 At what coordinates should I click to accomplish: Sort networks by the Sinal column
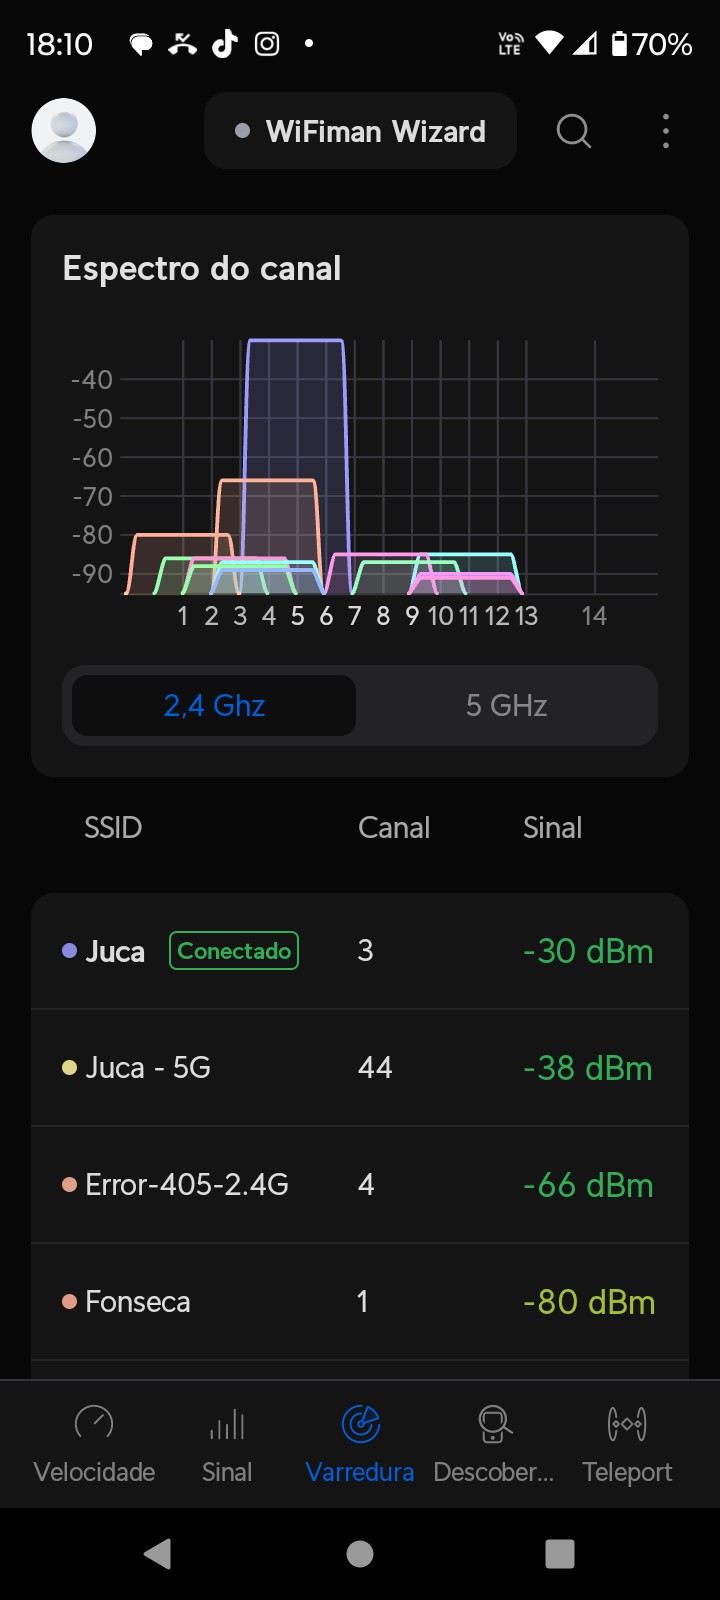[x=552, y=828]
